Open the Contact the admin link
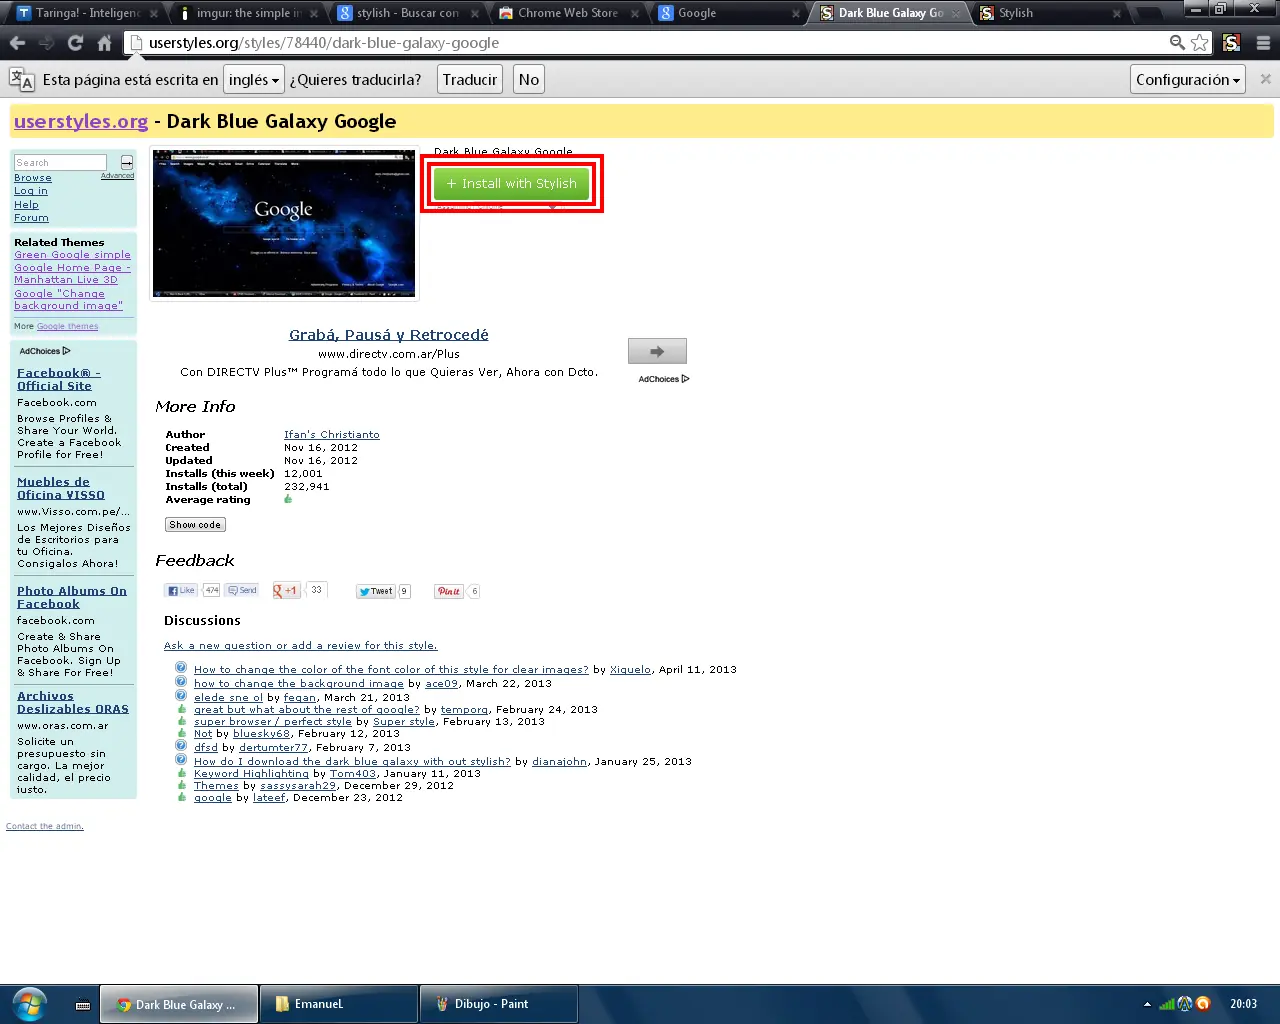 tap(45, 826)
